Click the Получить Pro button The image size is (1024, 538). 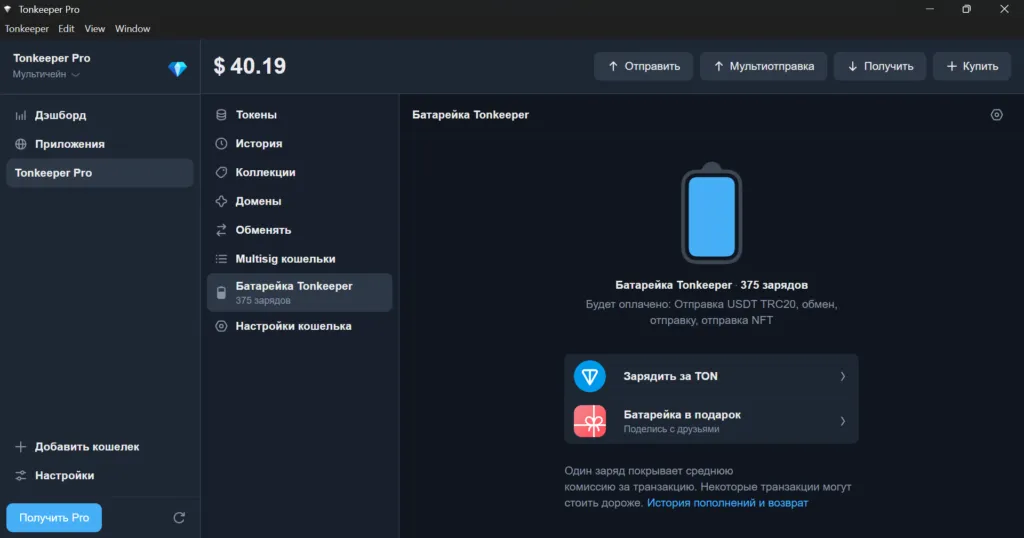(54, 518)
